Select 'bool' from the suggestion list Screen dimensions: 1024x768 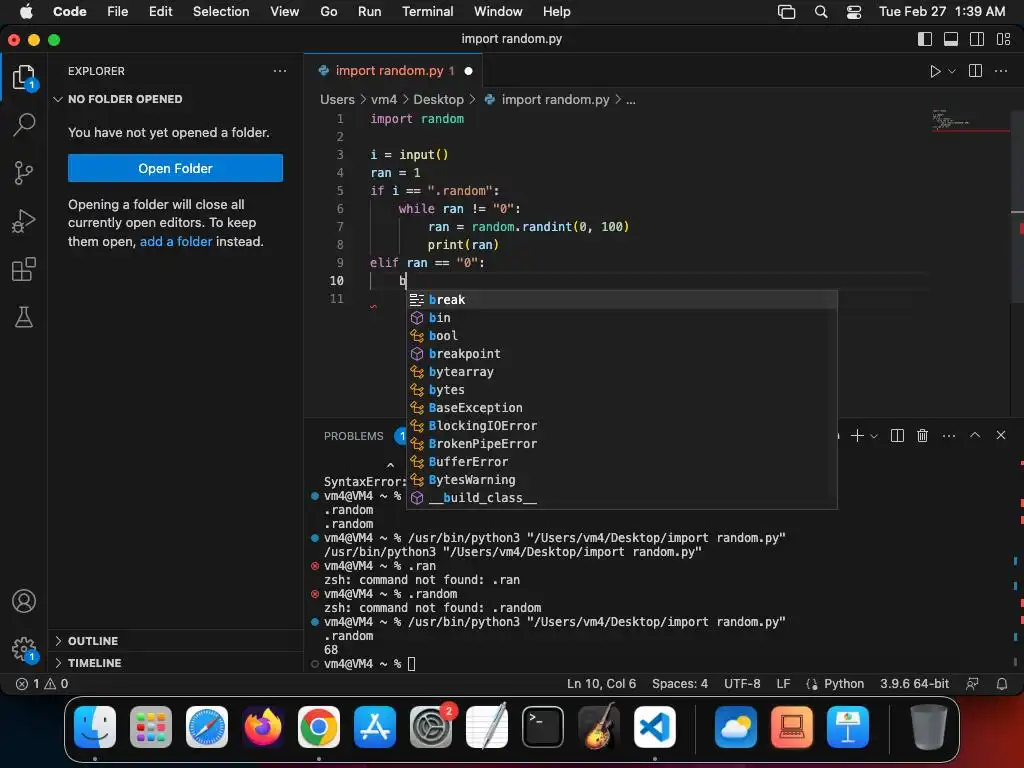622,336
